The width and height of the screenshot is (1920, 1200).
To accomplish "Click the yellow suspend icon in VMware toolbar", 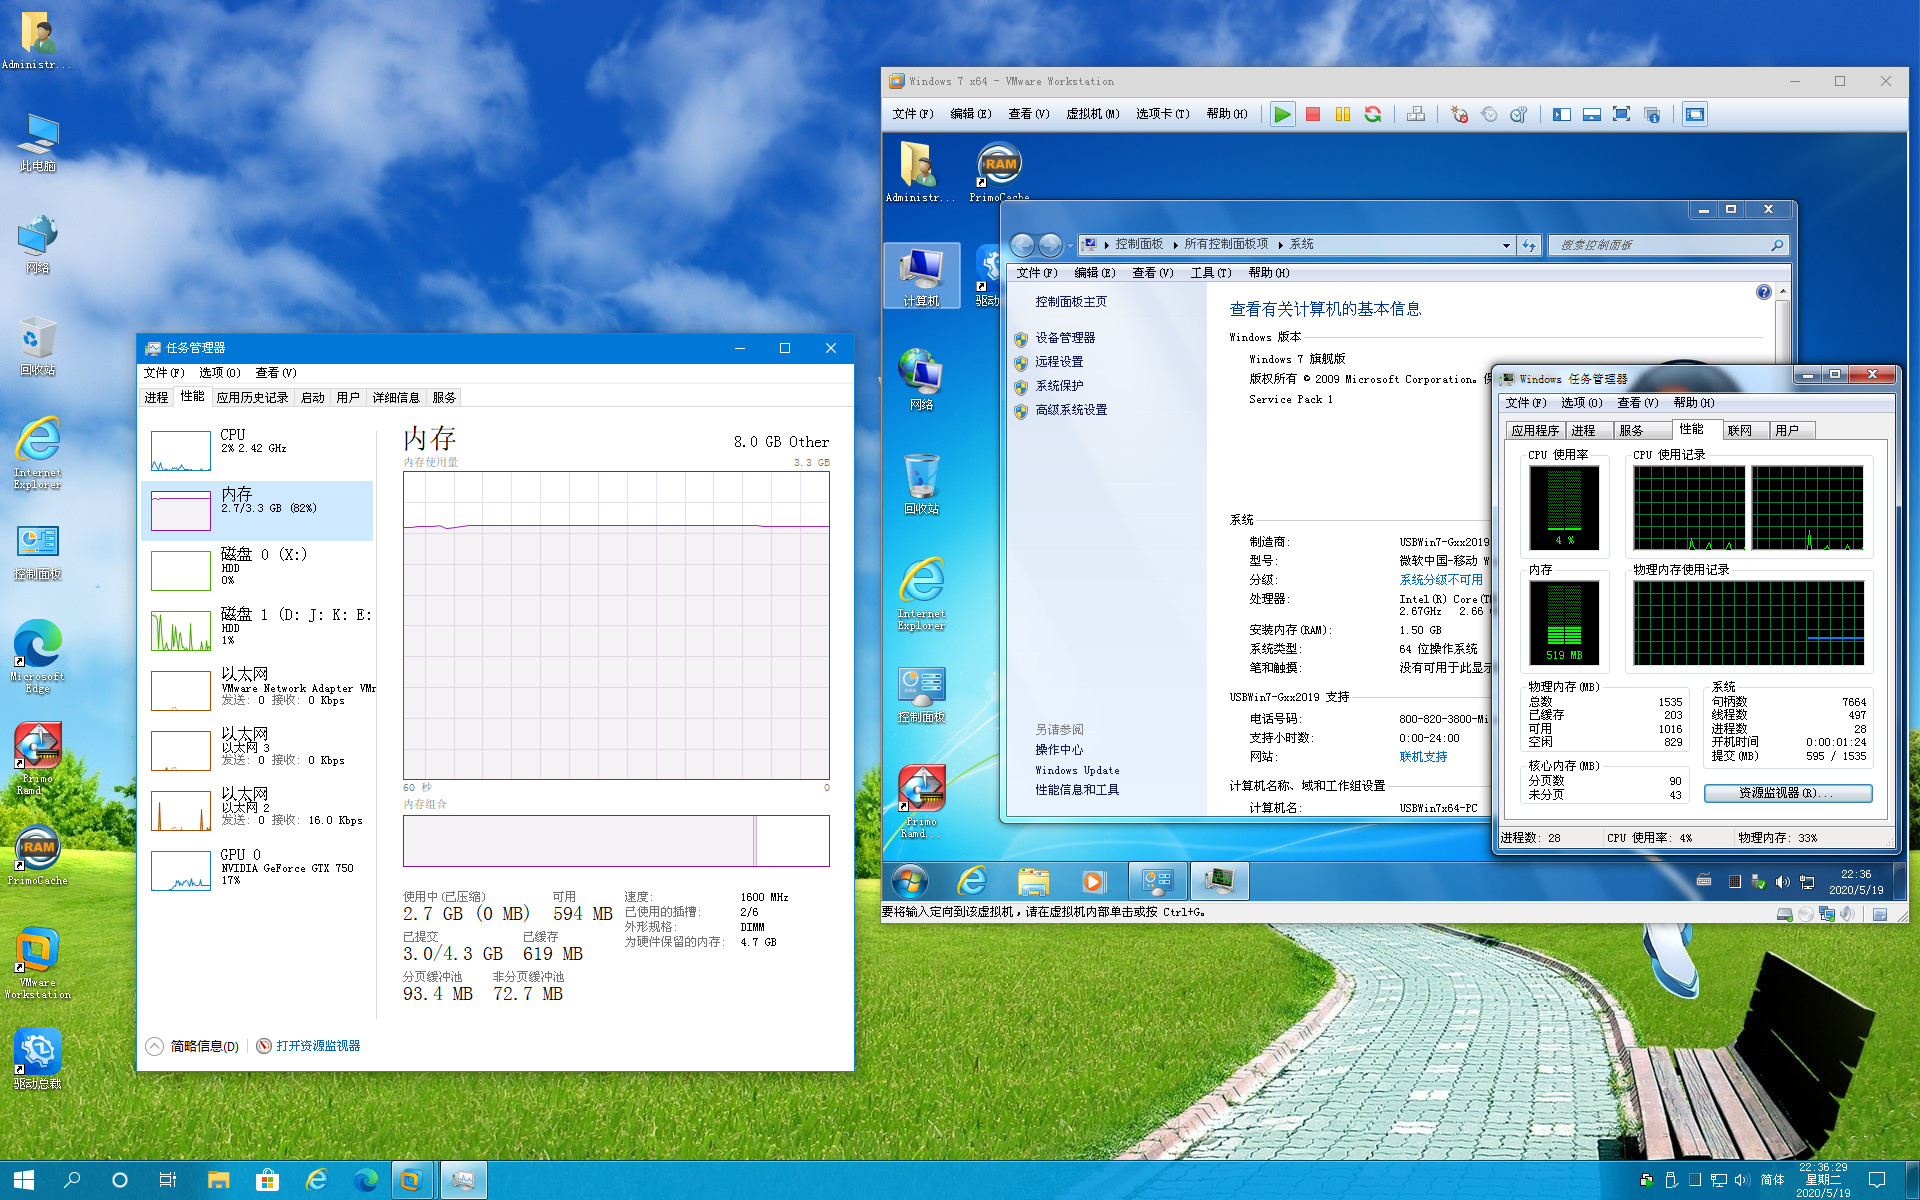I will coord(1343,114).
